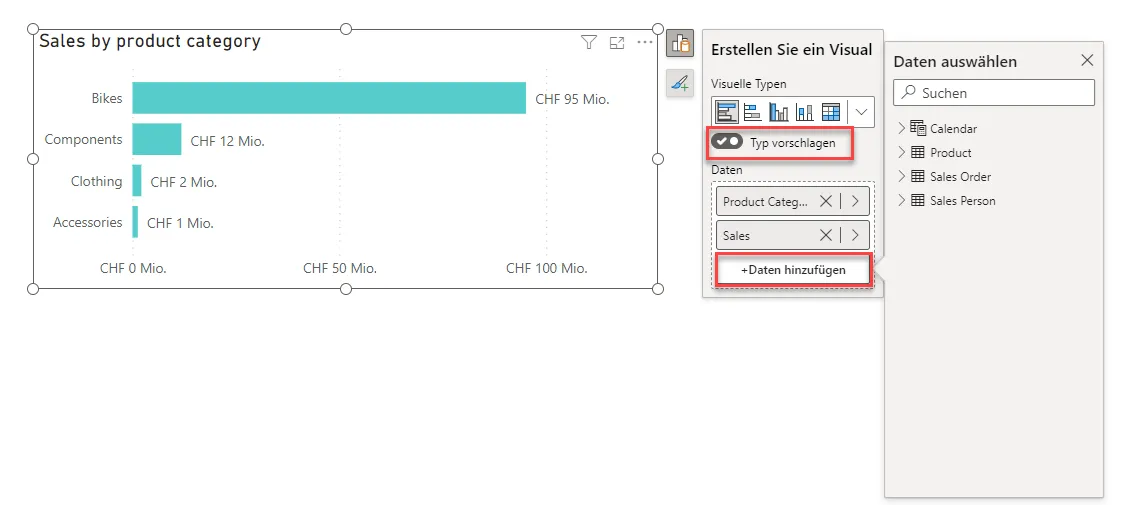Select the Clothing bar in the chart
The width and height of the screenshot is (1130, 505).
[137, 181]
